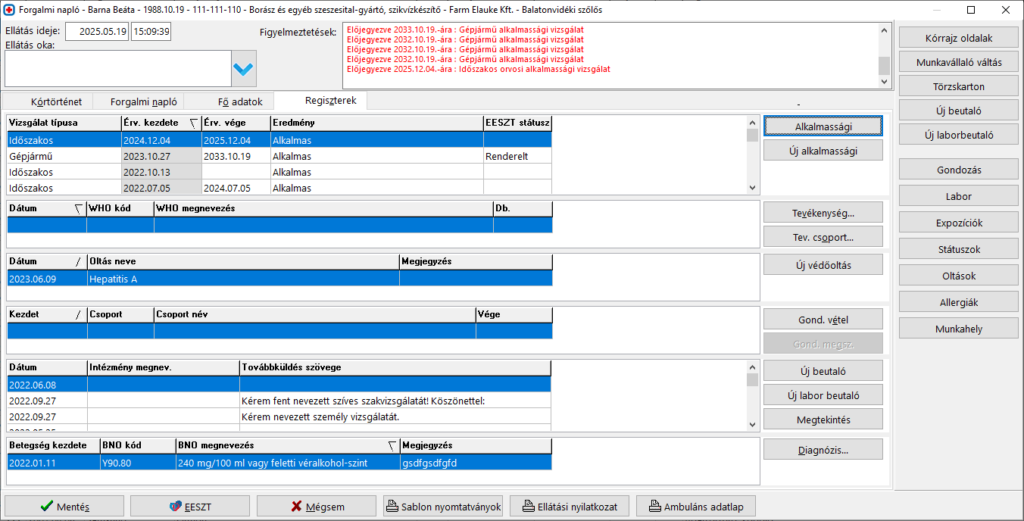Click the Mentés save button with green checkmark
This screenshot has height=521, width=1024.
[x=66, y=506]
